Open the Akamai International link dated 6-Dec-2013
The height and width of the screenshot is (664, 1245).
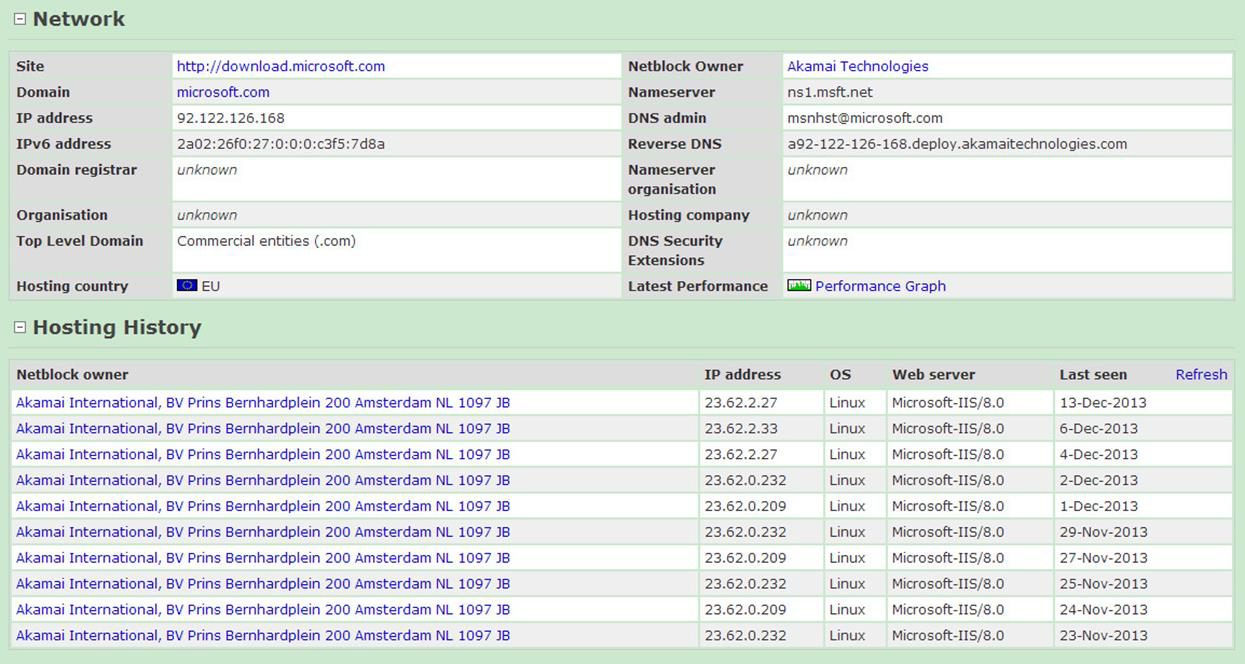[x=263, y=428]
